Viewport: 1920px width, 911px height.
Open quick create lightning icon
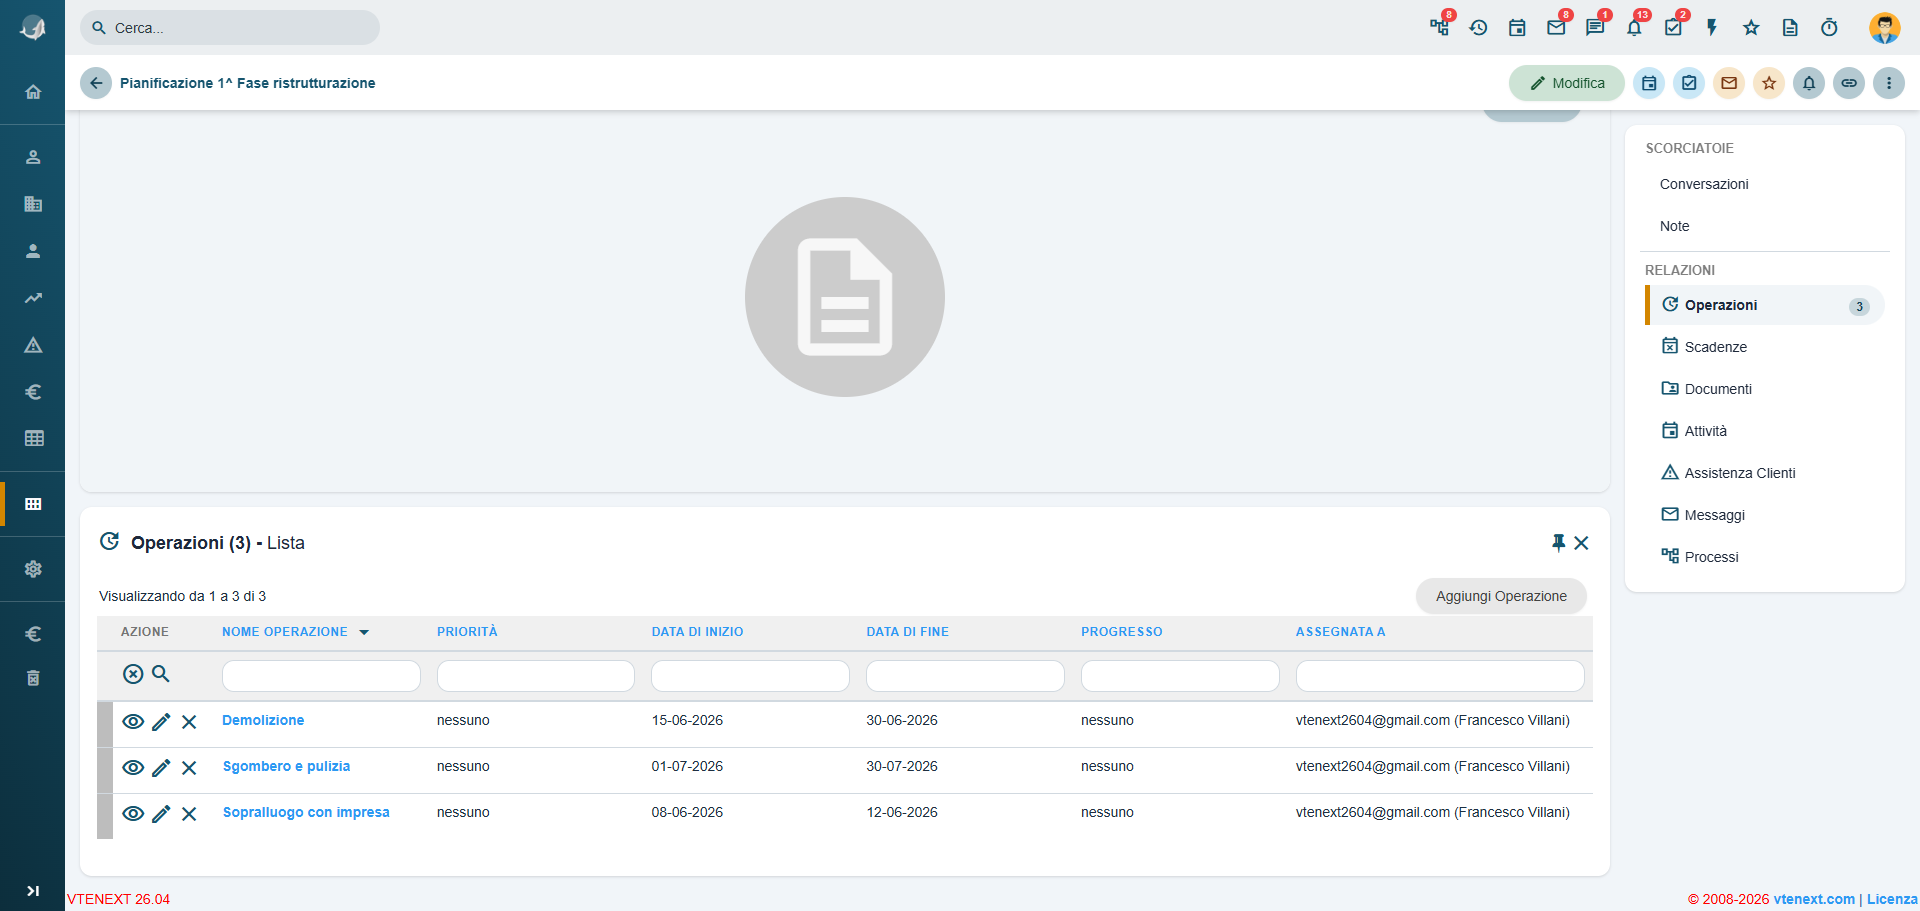pos(1712,28)
